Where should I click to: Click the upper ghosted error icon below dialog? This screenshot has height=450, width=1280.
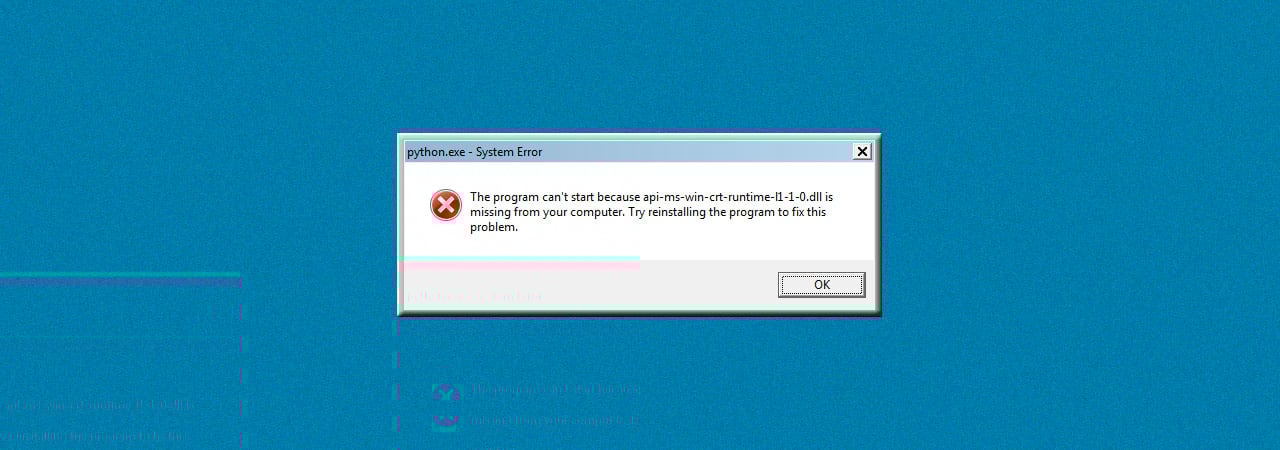(445, 391)
